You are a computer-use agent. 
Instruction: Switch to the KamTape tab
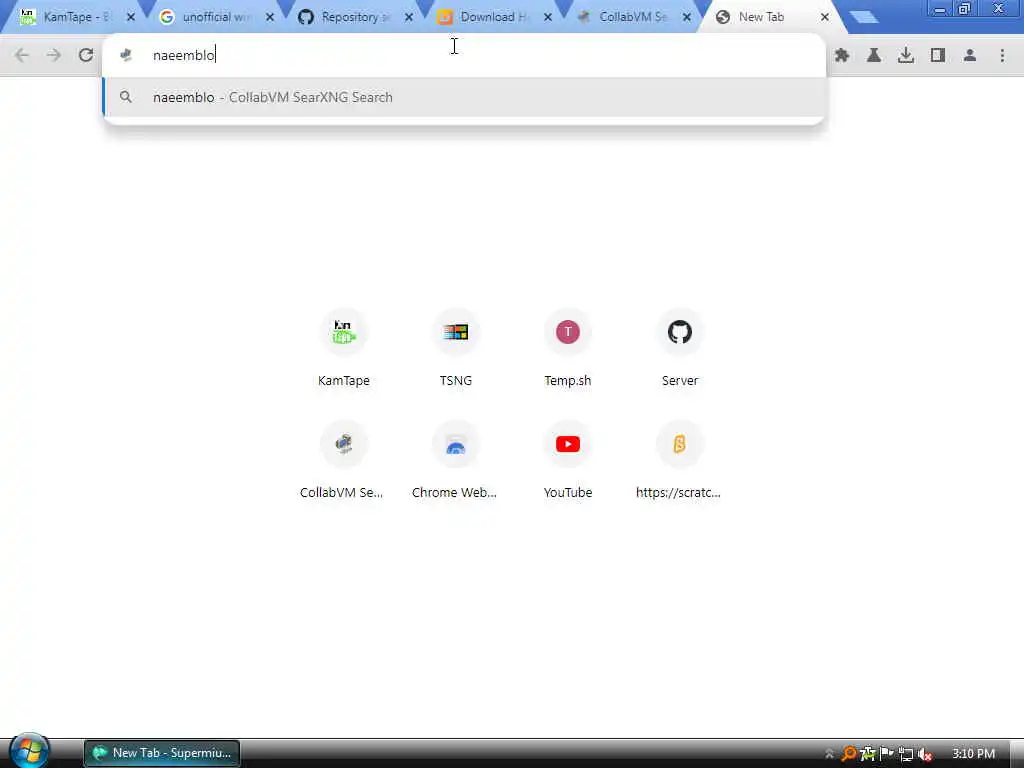[x=67, y=17]
